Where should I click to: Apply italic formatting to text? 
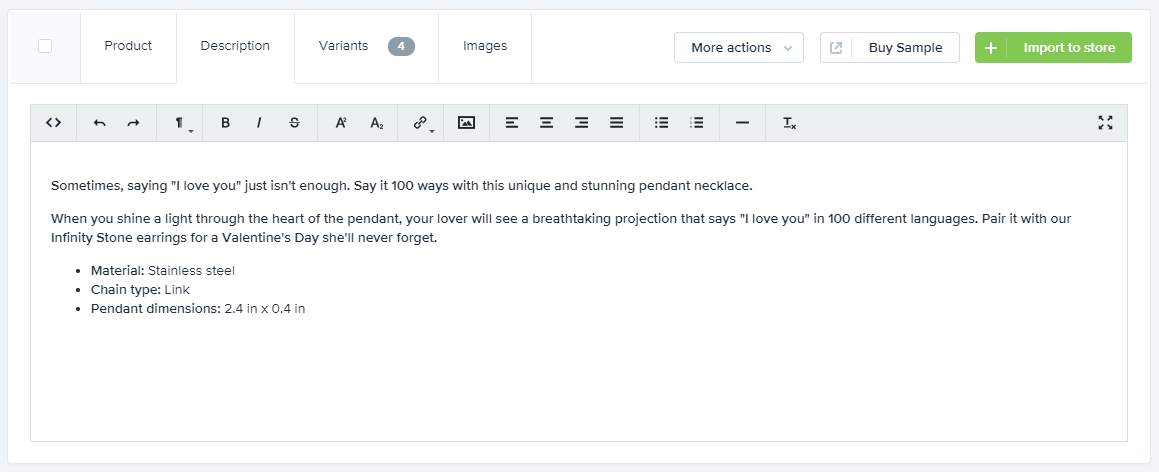[259, 123]
